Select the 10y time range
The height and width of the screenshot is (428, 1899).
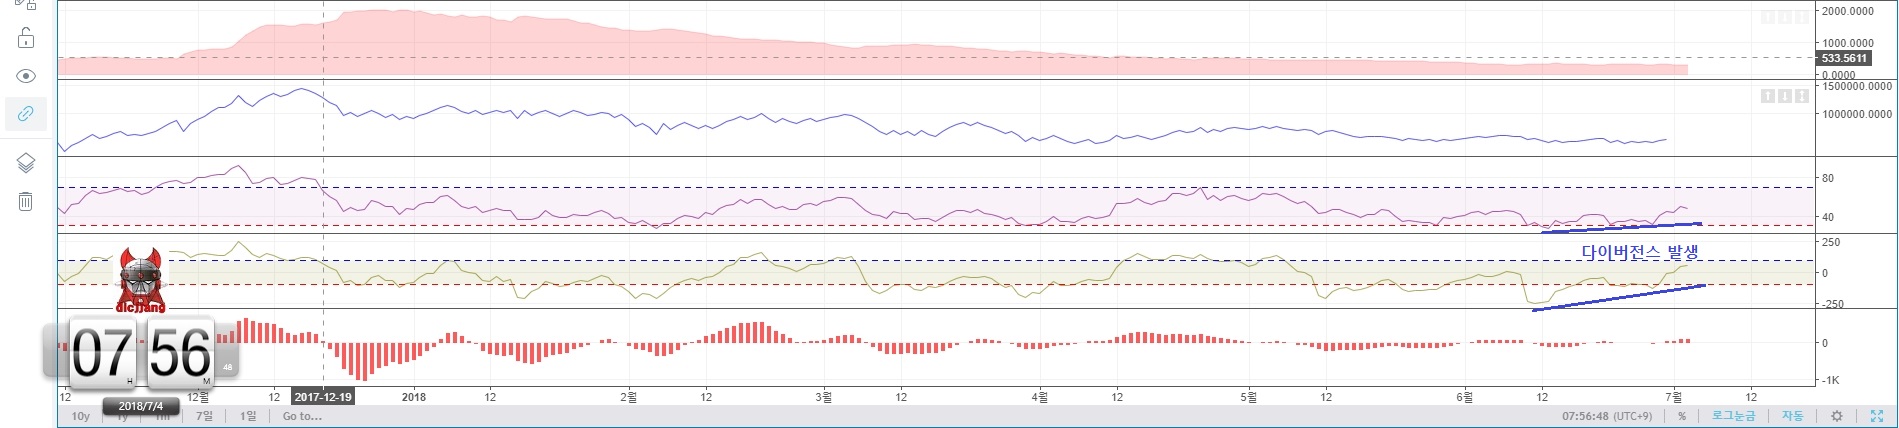coord(80,416)
